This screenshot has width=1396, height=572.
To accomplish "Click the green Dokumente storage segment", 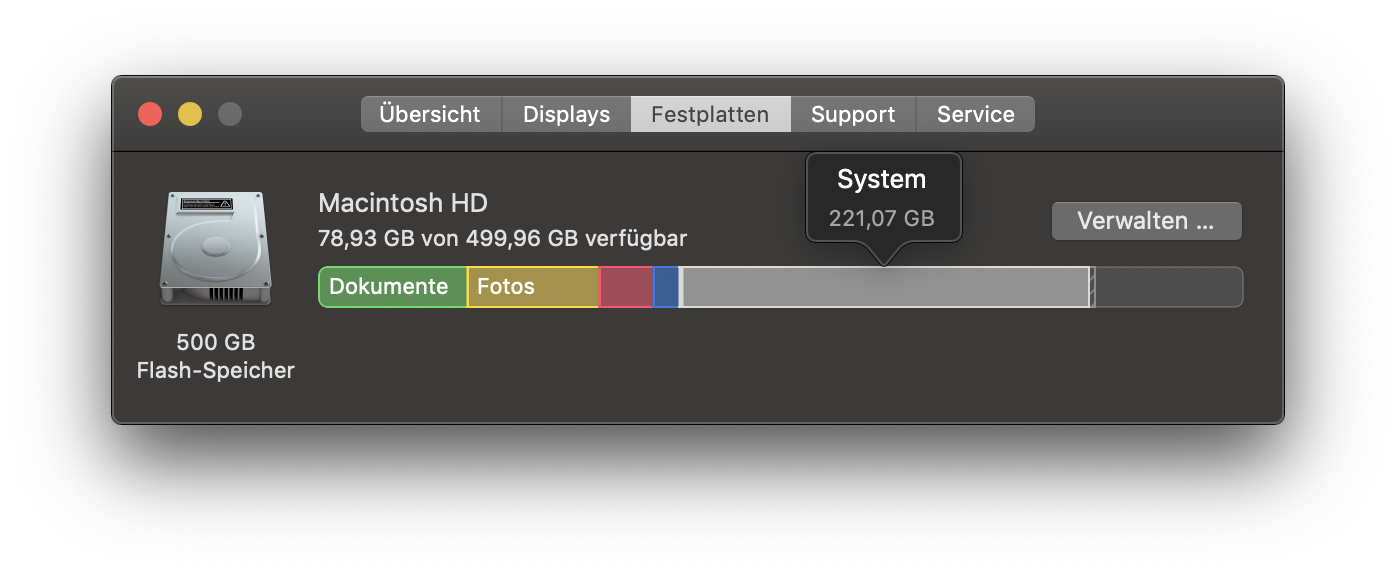I will coord(392,287).
